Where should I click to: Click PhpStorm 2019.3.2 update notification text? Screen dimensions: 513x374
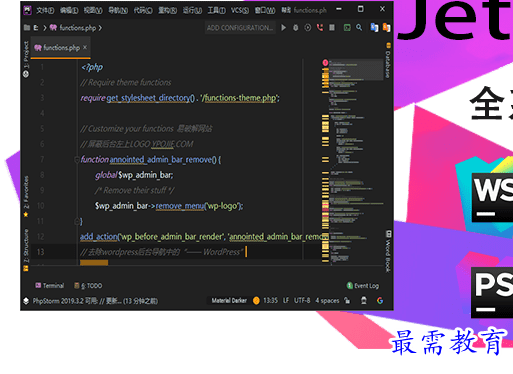pos(95,301)
